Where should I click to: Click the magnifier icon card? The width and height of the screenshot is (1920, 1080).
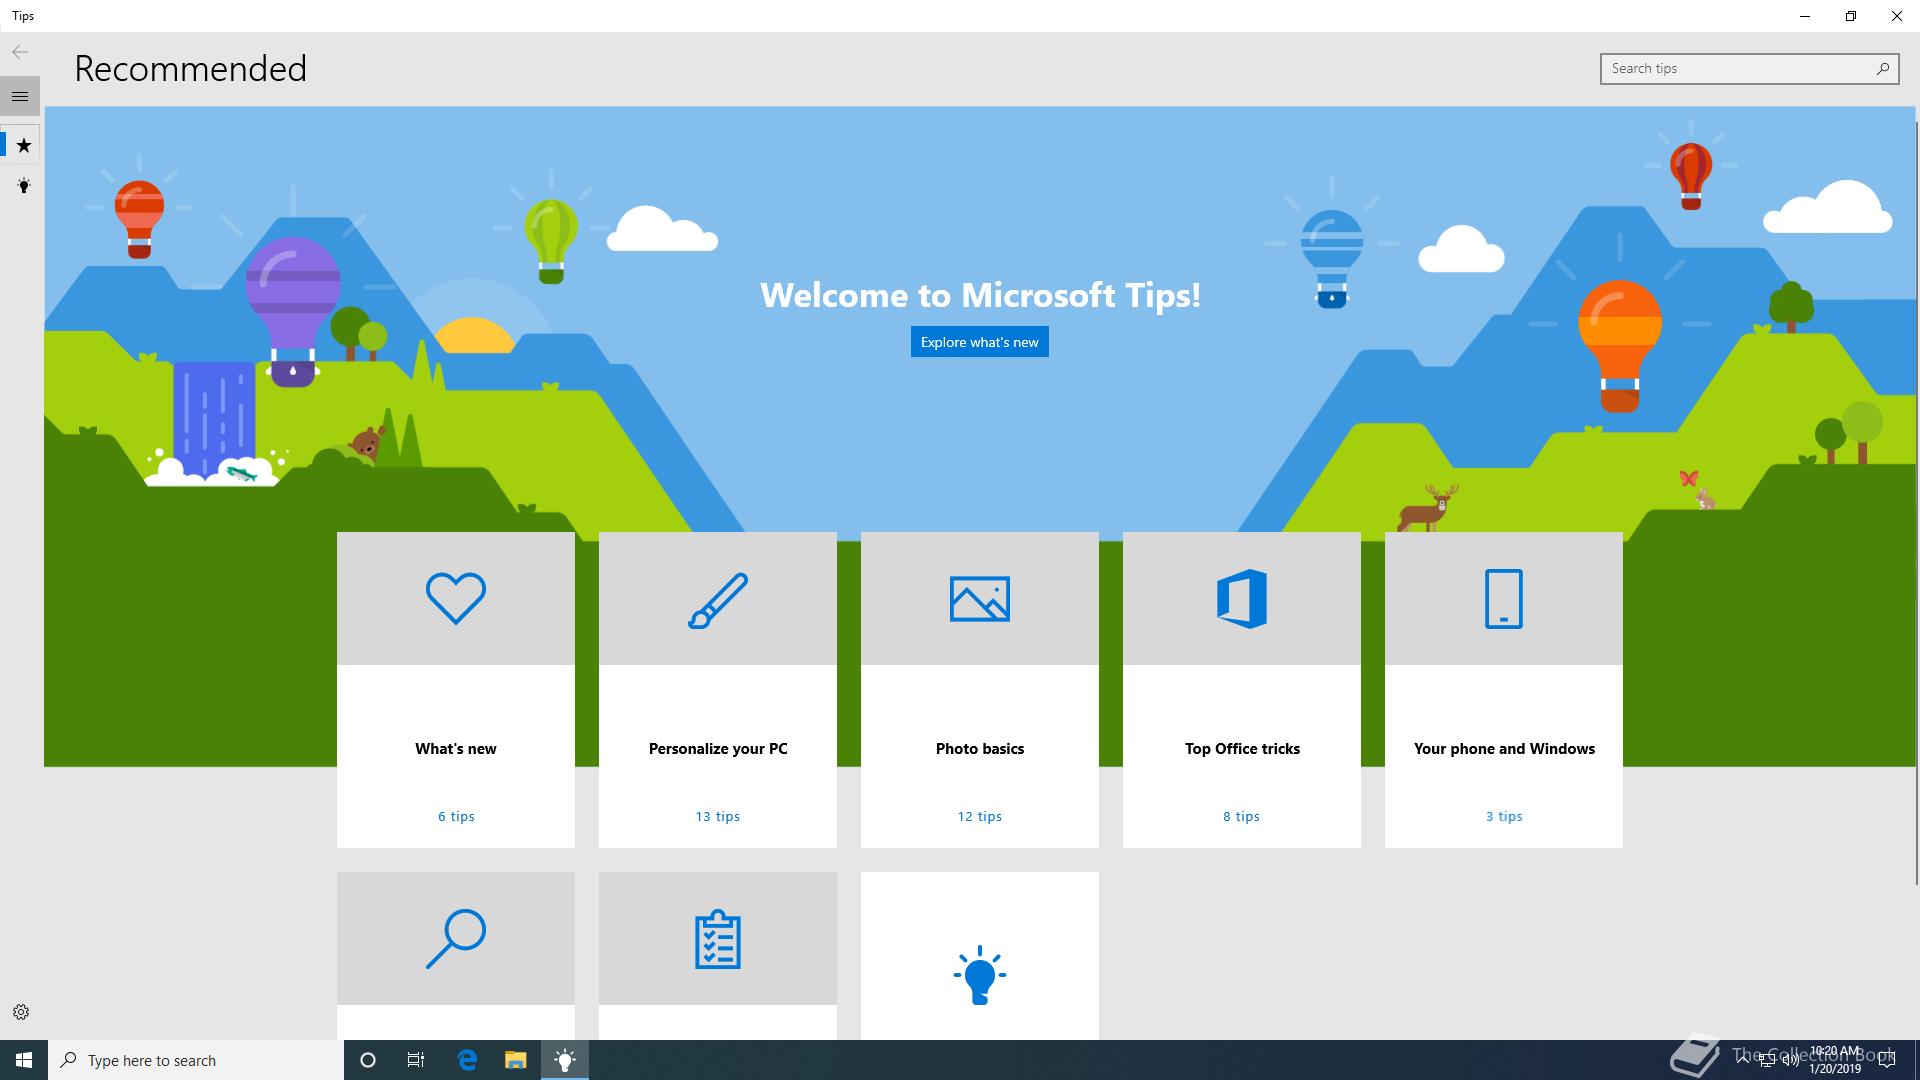[456, 938]
